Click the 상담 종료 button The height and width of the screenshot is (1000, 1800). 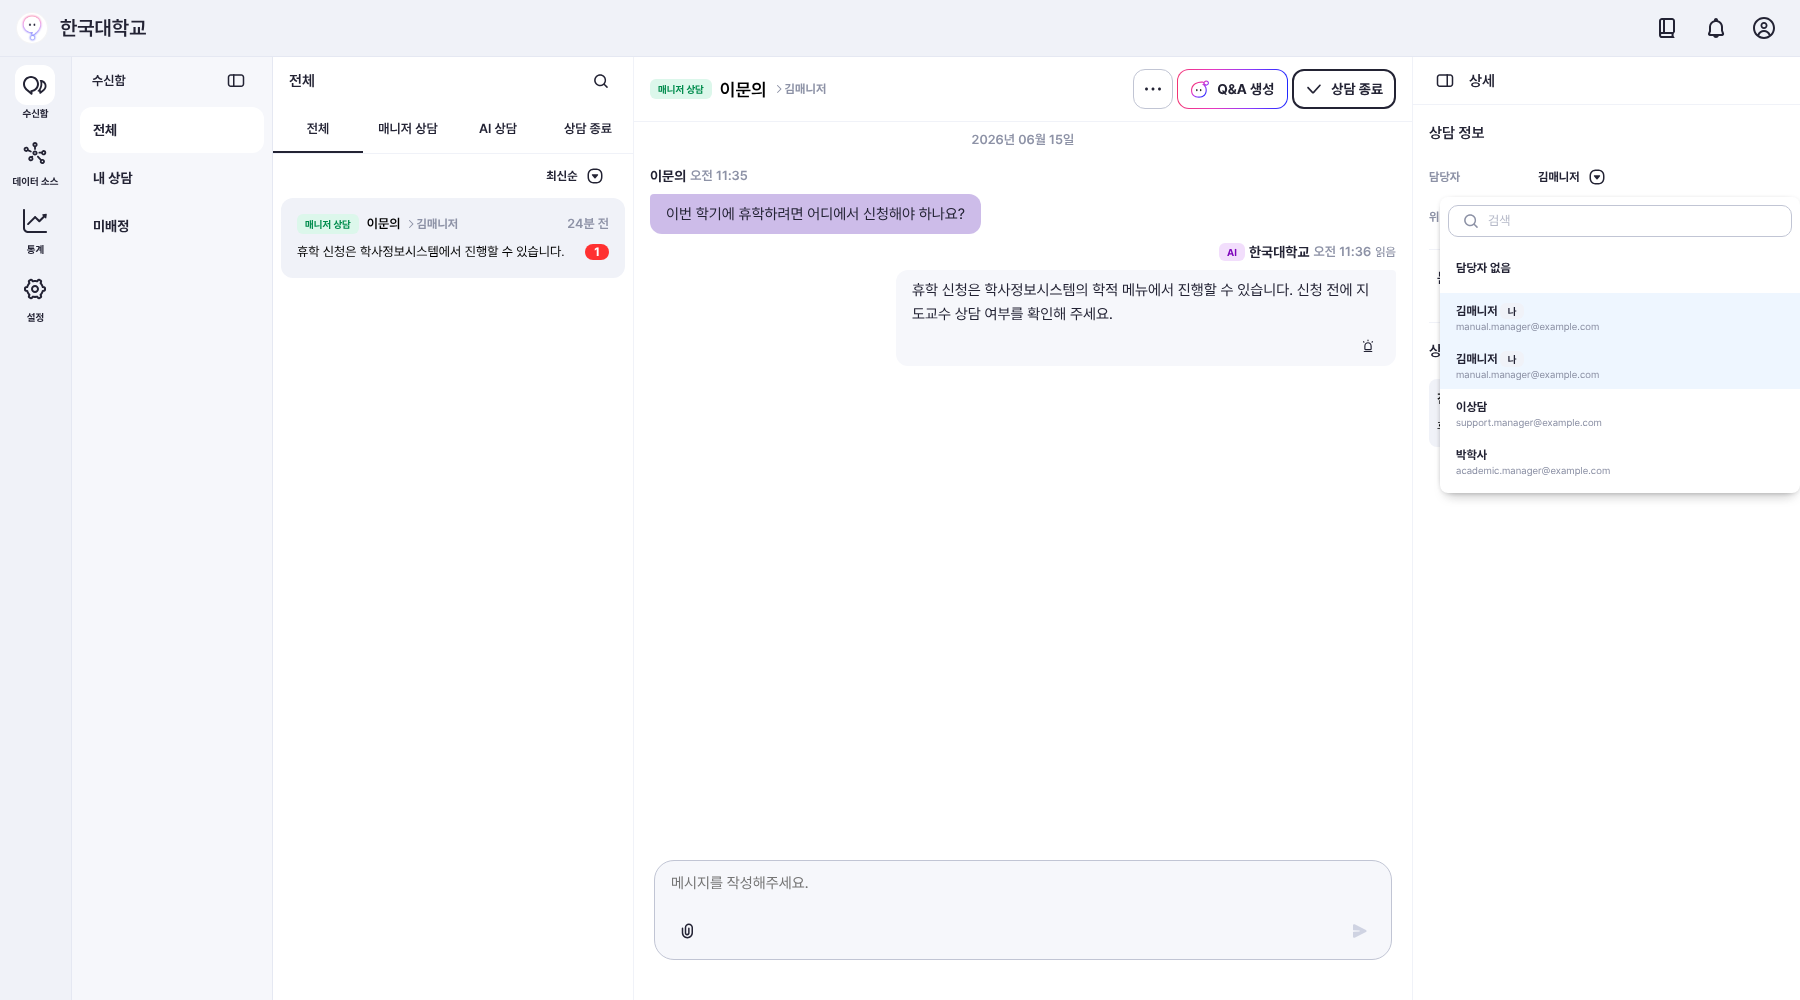tap(1344, 89)
